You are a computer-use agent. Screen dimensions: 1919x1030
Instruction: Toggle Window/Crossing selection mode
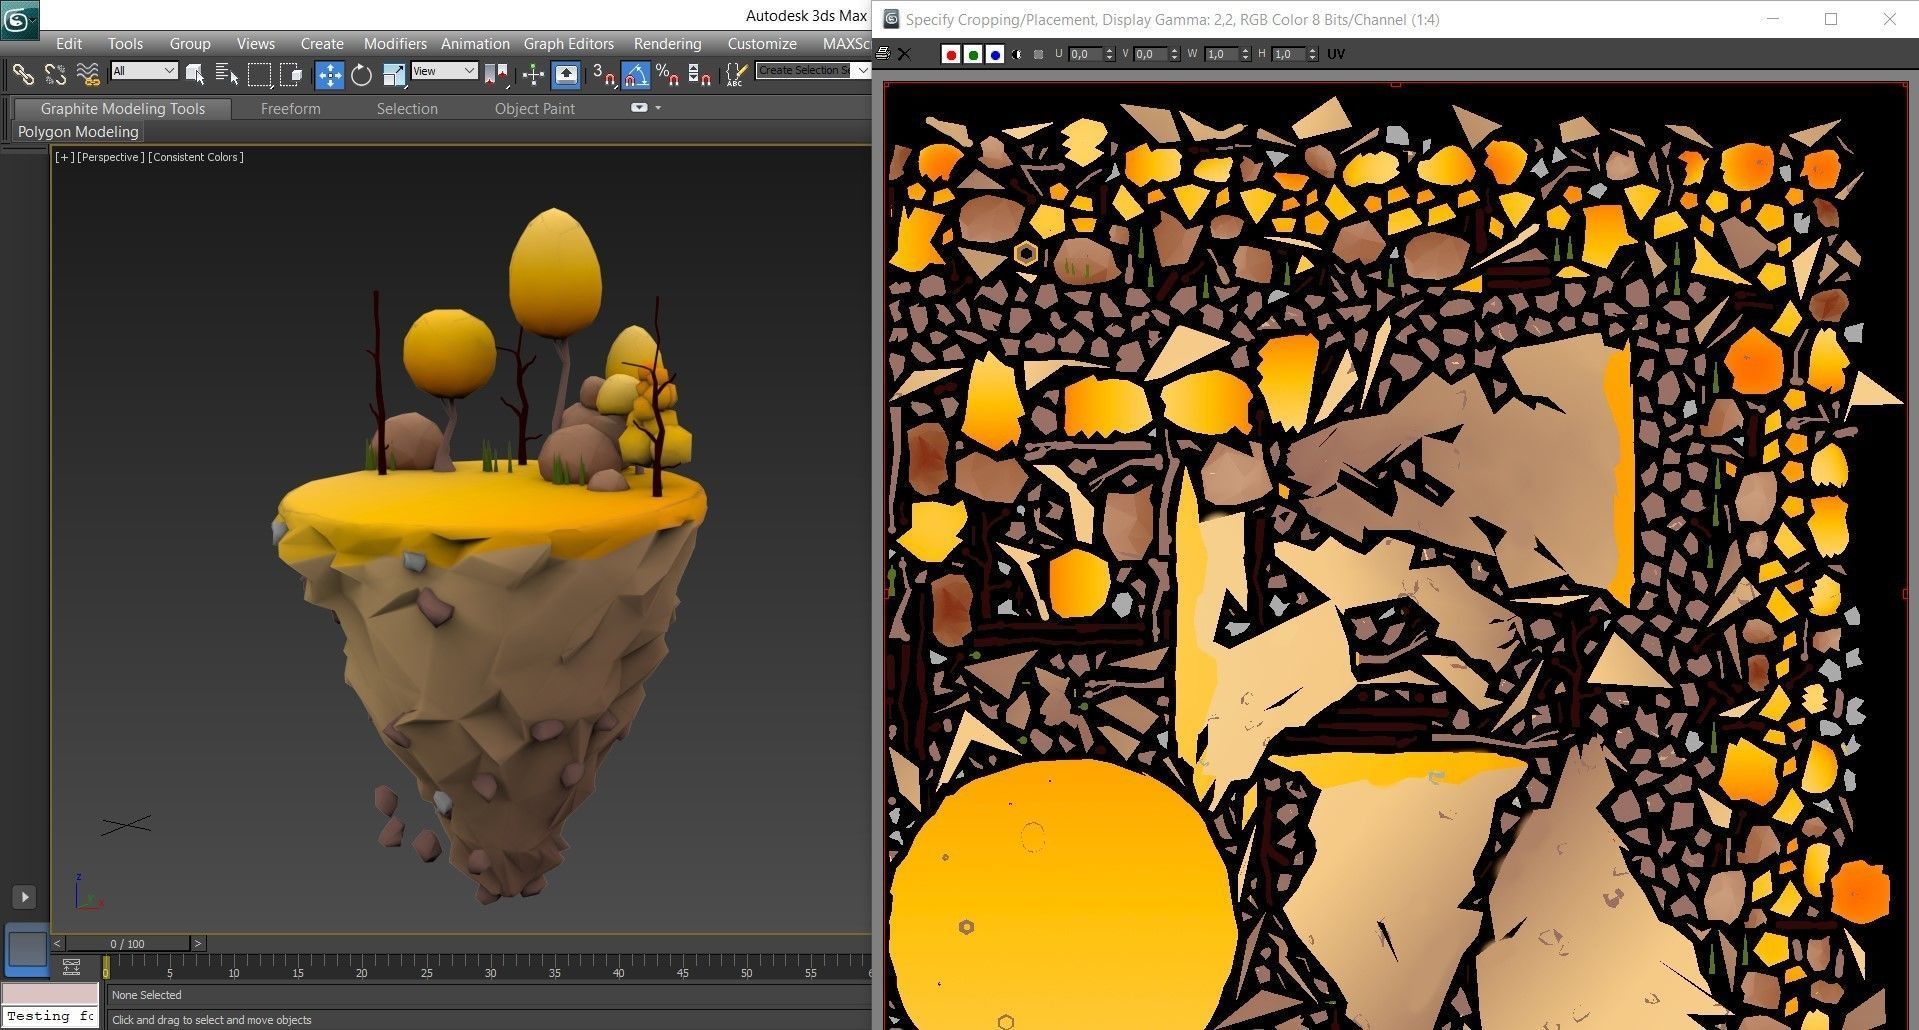[291, 74]
